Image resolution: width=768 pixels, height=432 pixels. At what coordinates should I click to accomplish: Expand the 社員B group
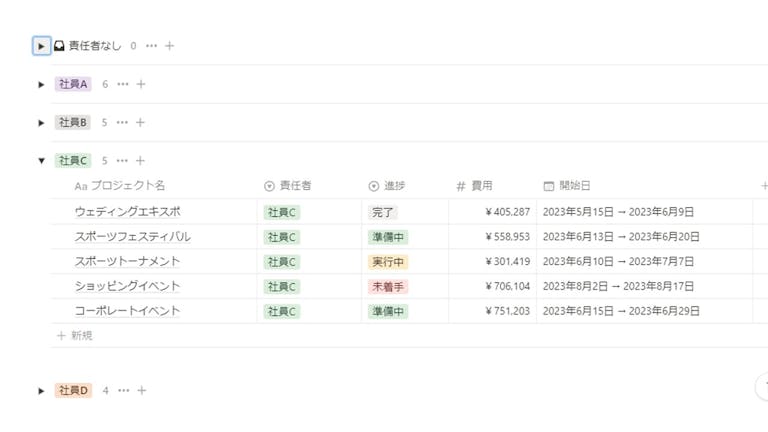41,123
